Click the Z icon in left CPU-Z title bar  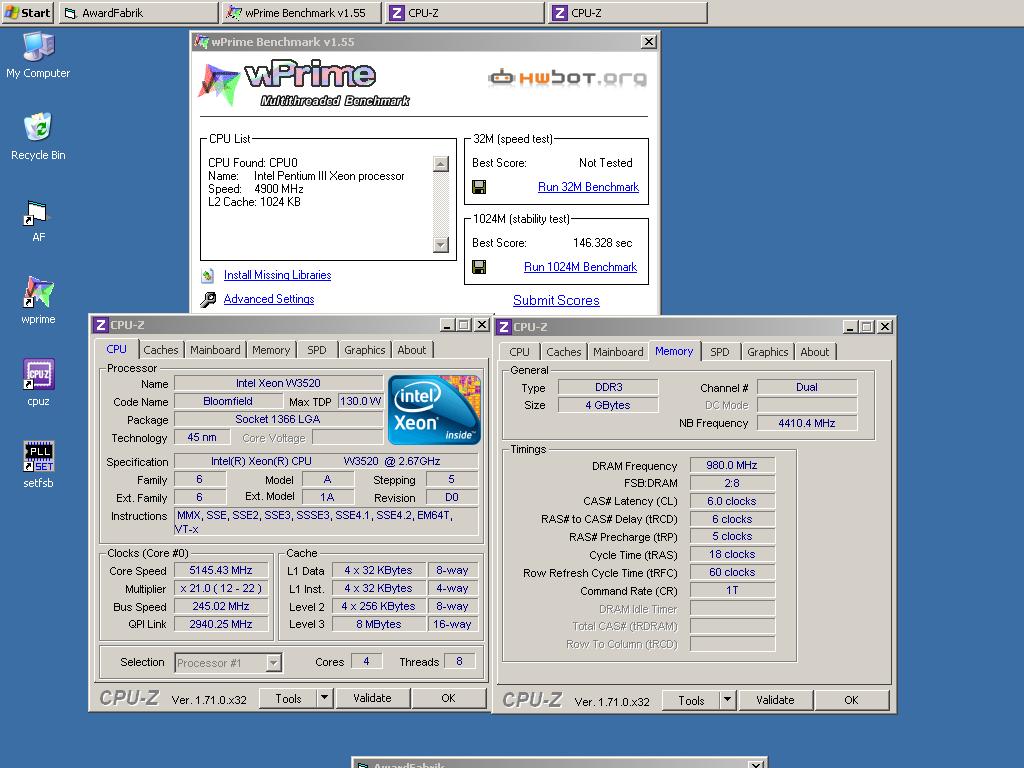click(x=100, y=325)
